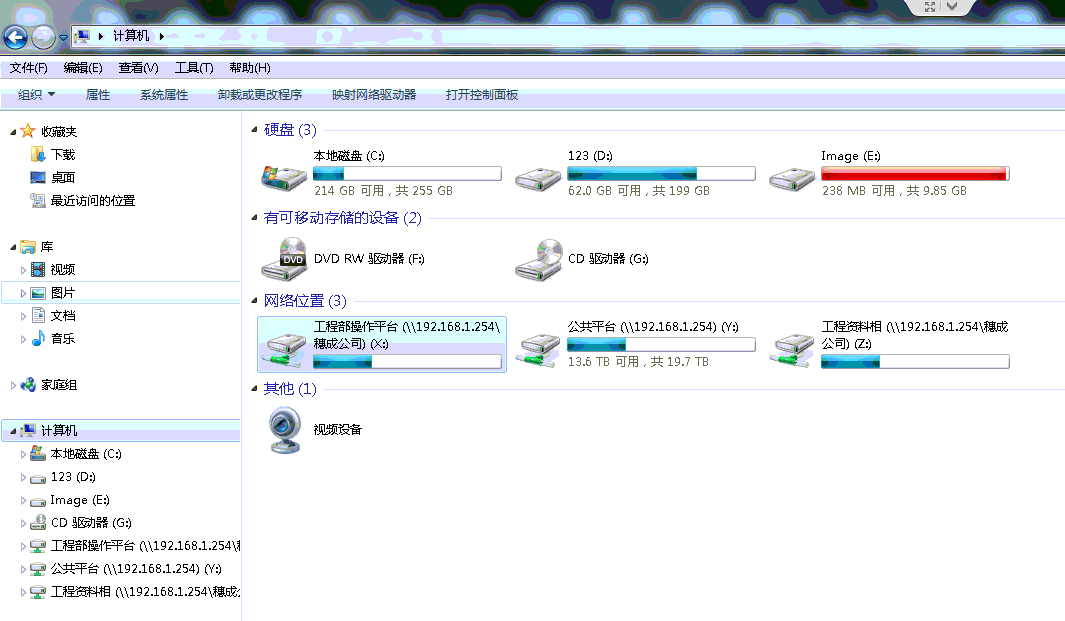
Task: Open the 文件(F) menu
Action: tap(29, 68)
